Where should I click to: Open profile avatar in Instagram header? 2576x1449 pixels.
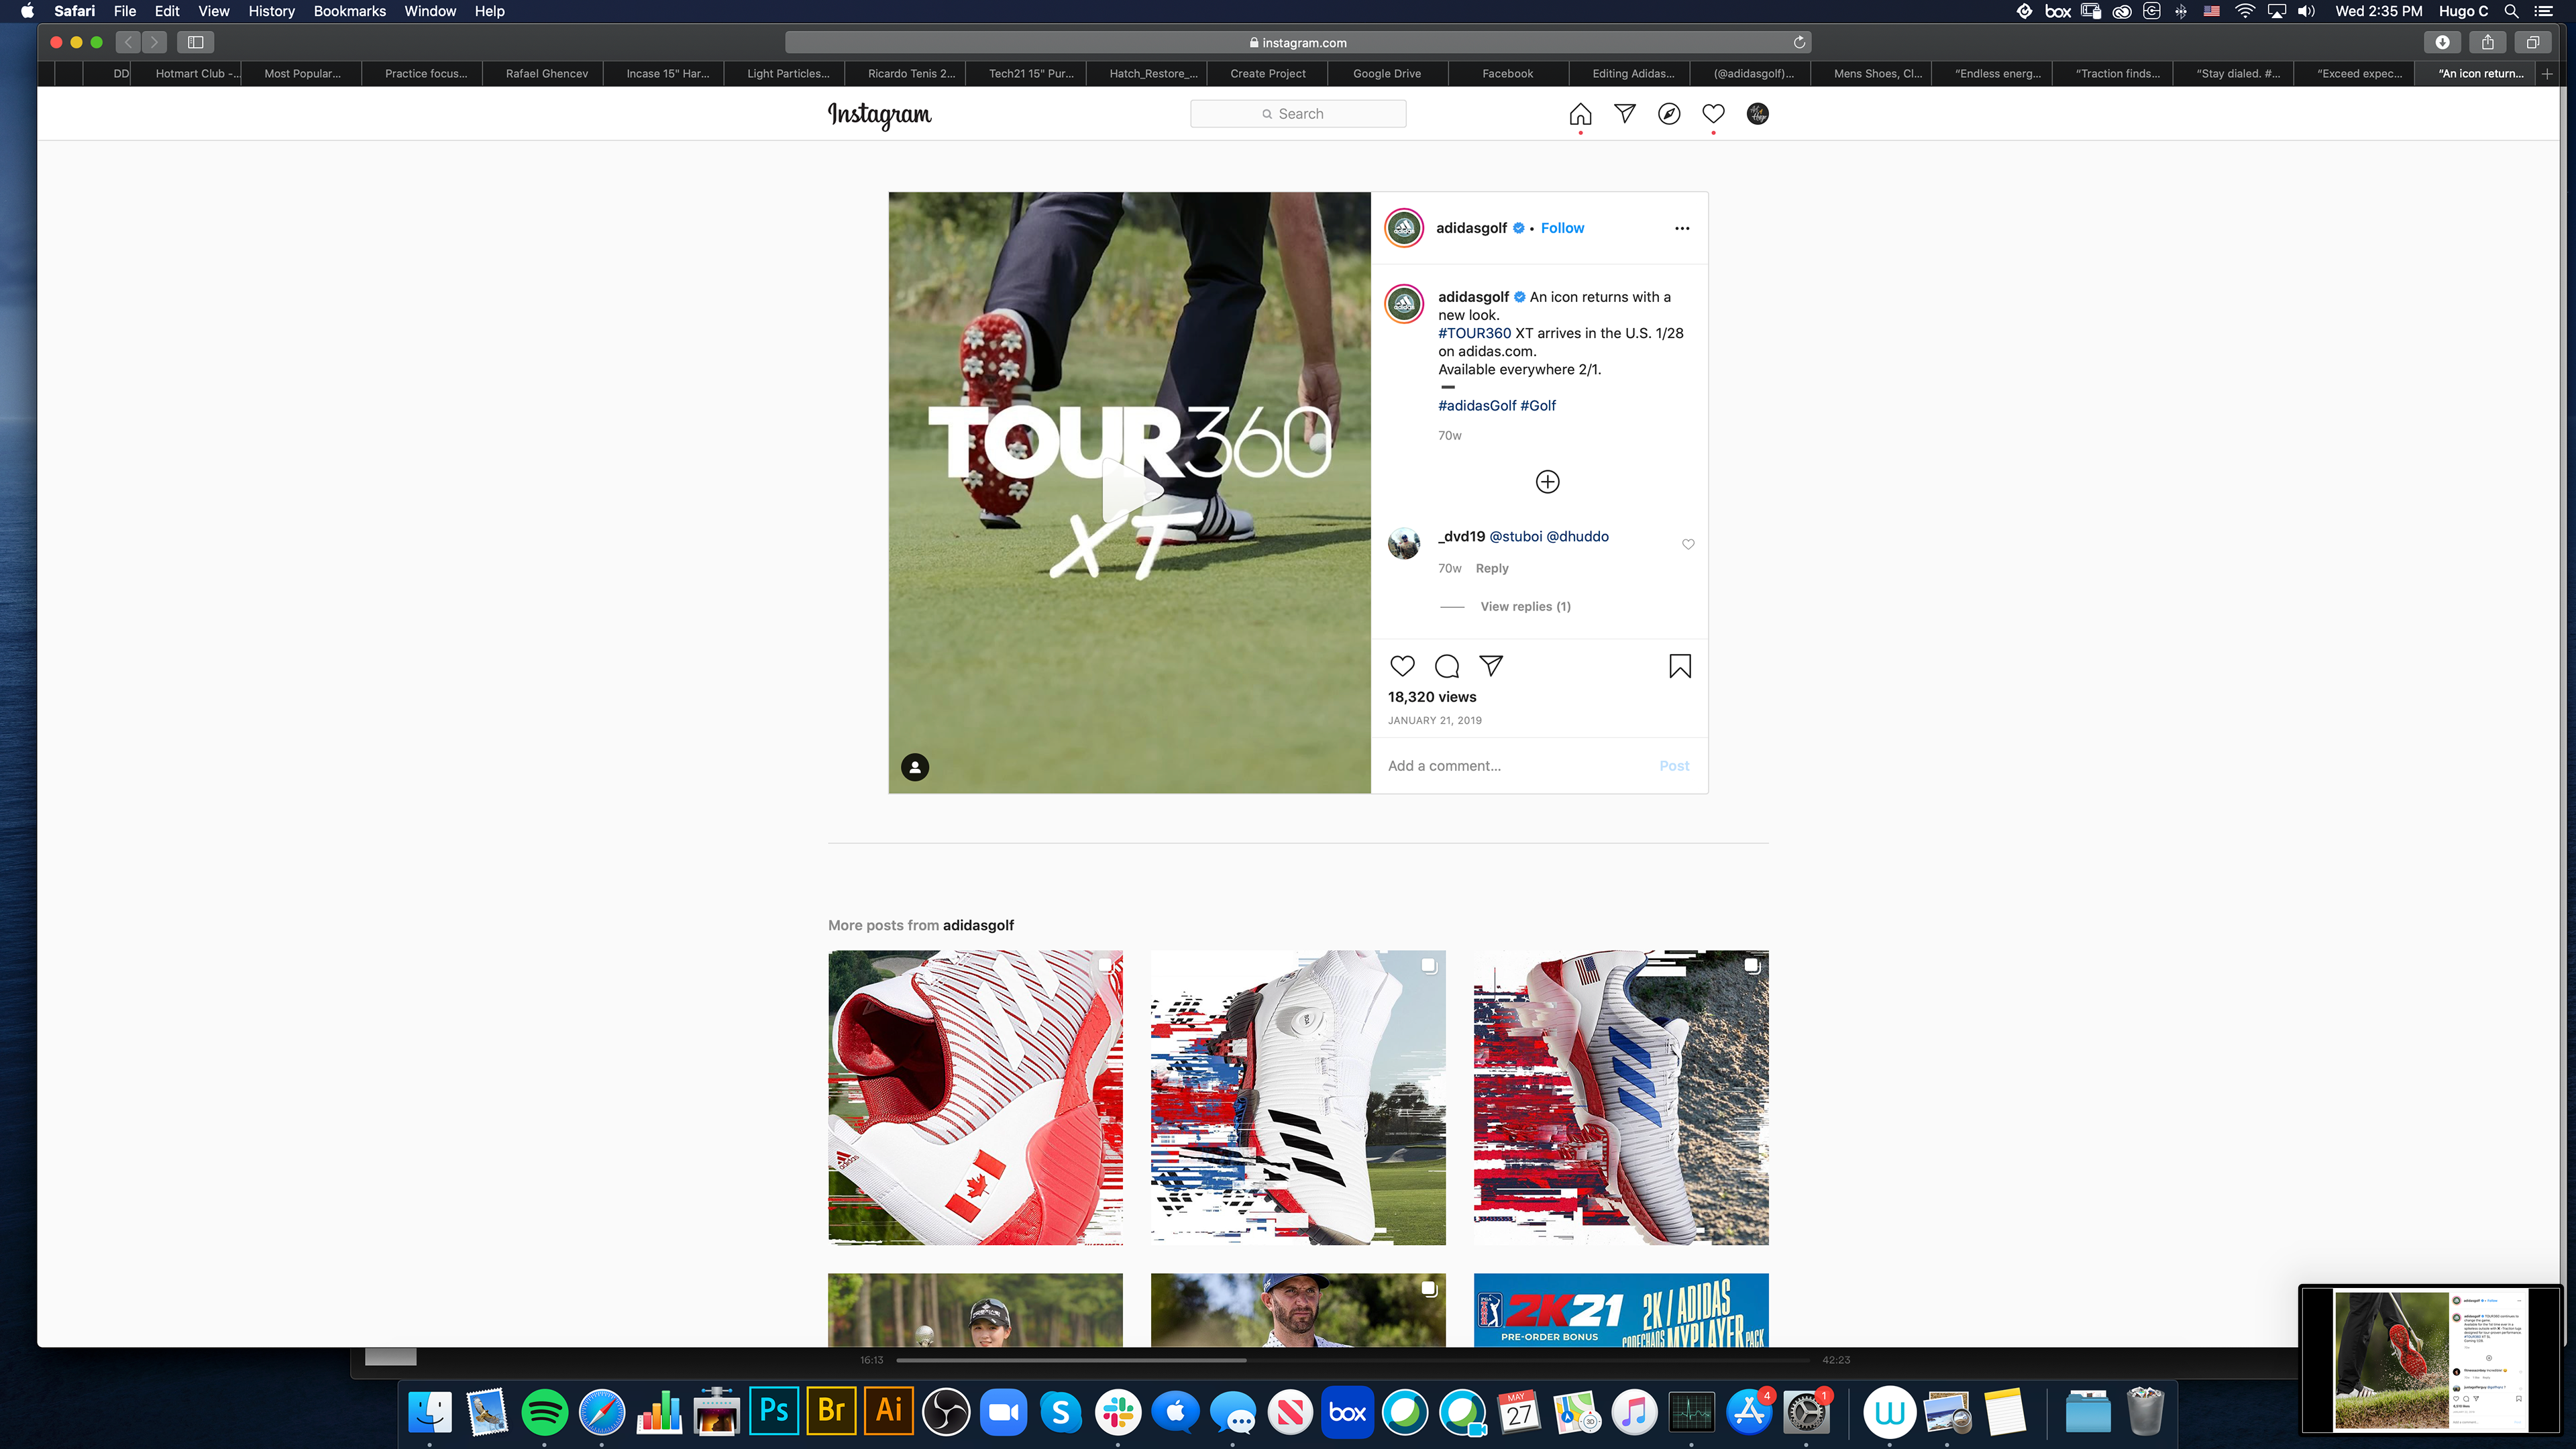coord(1757,114)
